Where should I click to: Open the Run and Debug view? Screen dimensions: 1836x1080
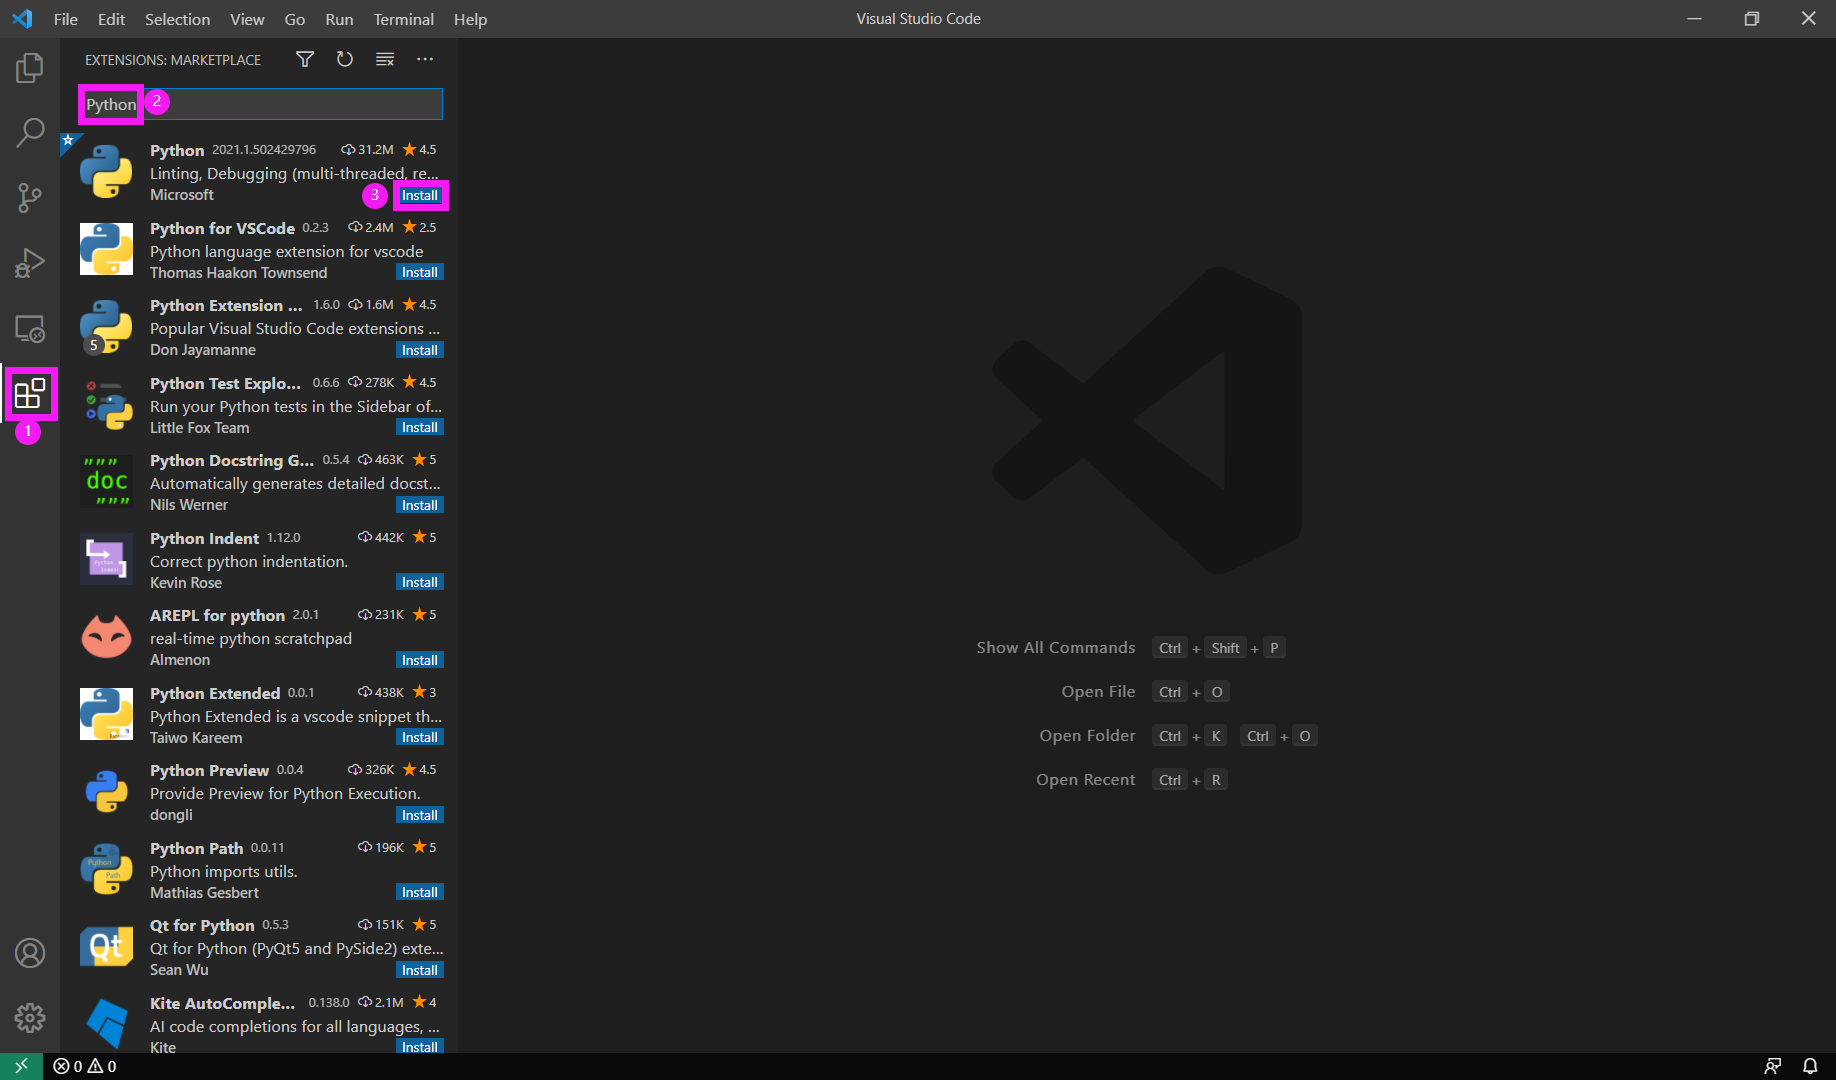pos(30,262)
